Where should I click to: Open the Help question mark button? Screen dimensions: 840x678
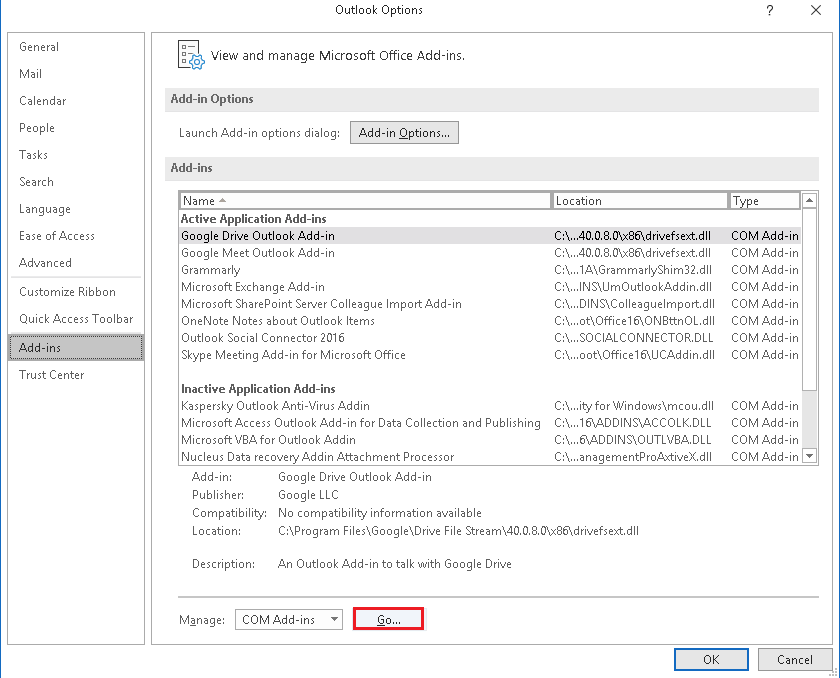tap(769, 10)
